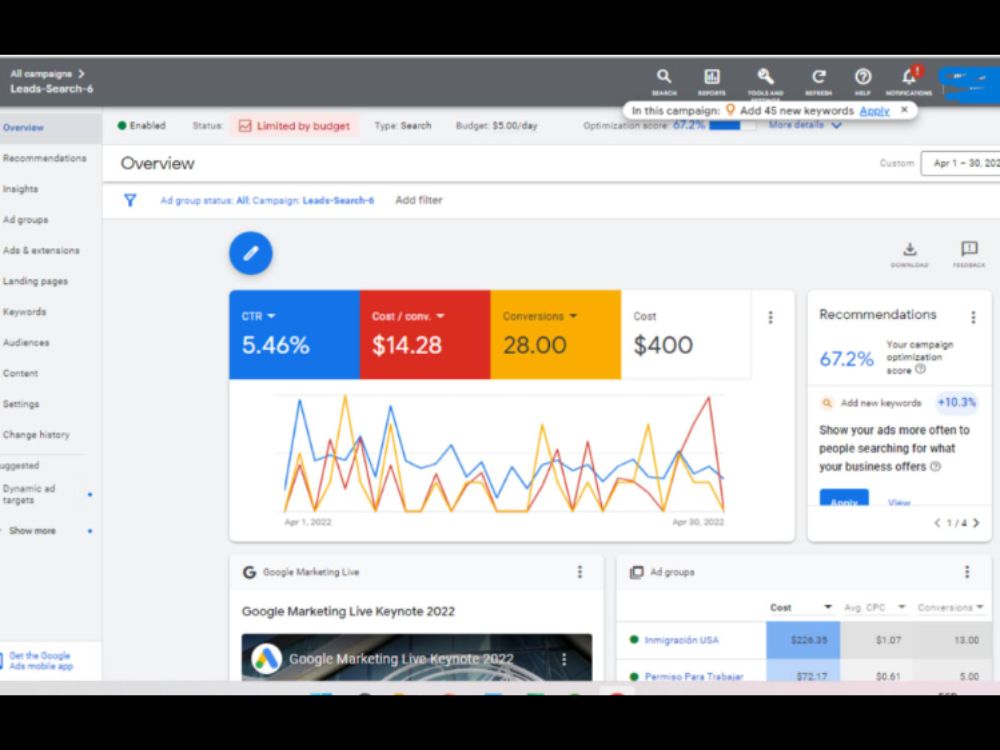Image resolution: width=1000 pixels, height=750 pixels.
Task: Click the Apply link in keywords popup
Action: 874,110
